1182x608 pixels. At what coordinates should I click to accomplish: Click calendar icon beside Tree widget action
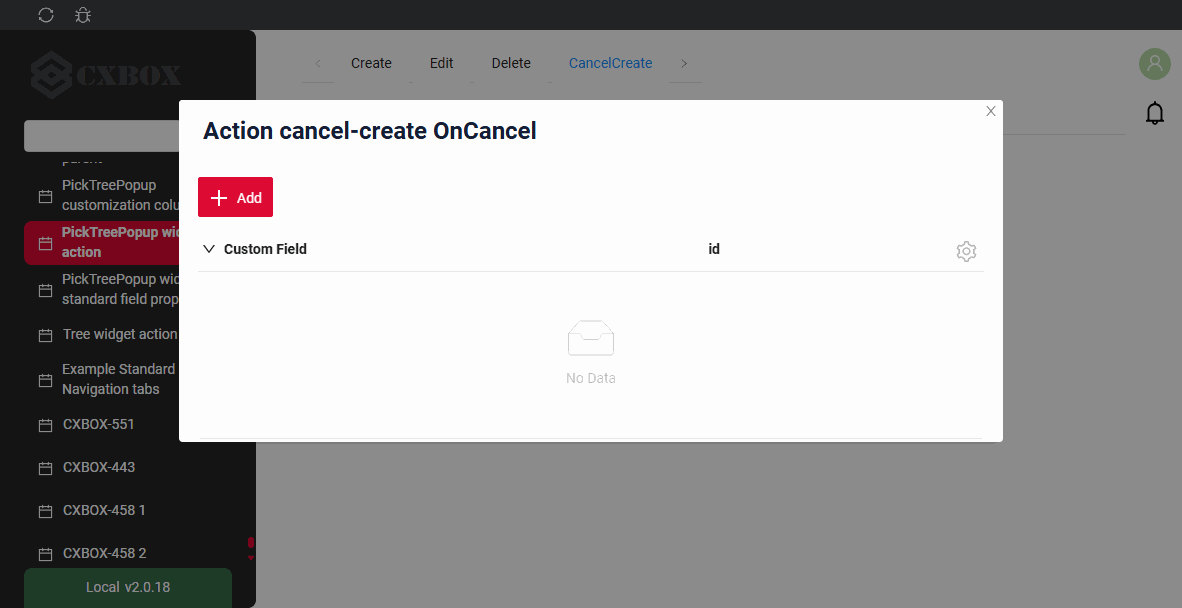click(x=45, y=335)
